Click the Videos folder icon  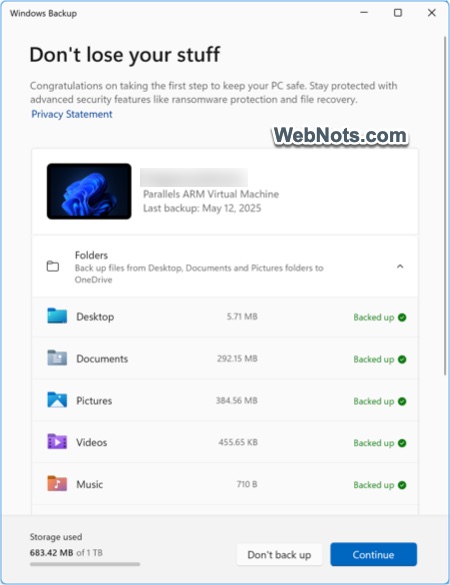point(57,442)
